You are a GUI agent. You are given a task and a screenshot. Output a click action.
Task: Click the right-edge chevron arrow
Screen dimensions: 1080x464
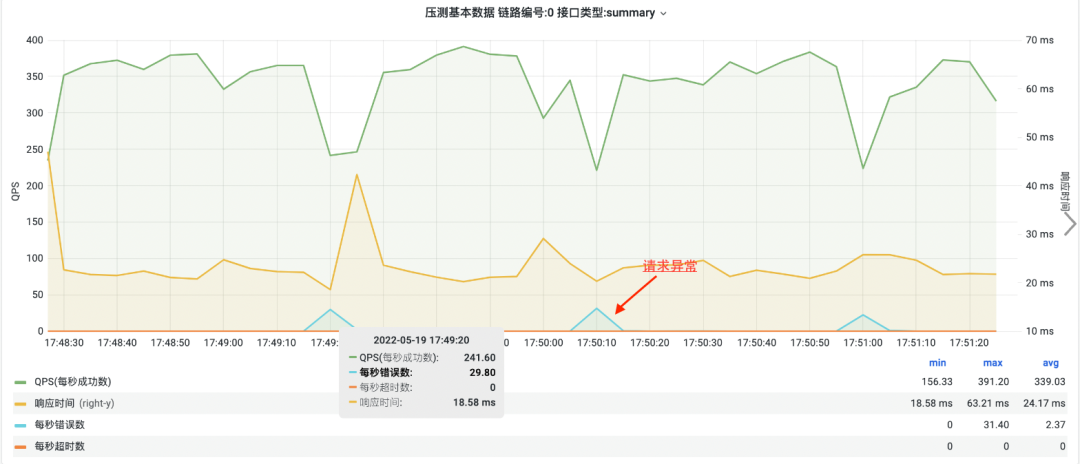click(x=1069, y=223)
